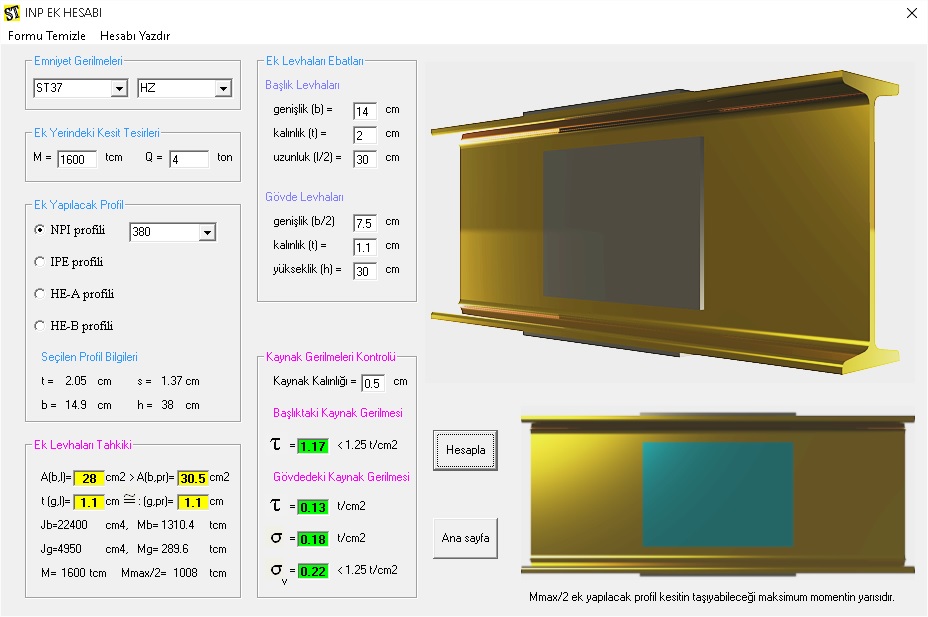Click the M moment input field

coord(77,159)
